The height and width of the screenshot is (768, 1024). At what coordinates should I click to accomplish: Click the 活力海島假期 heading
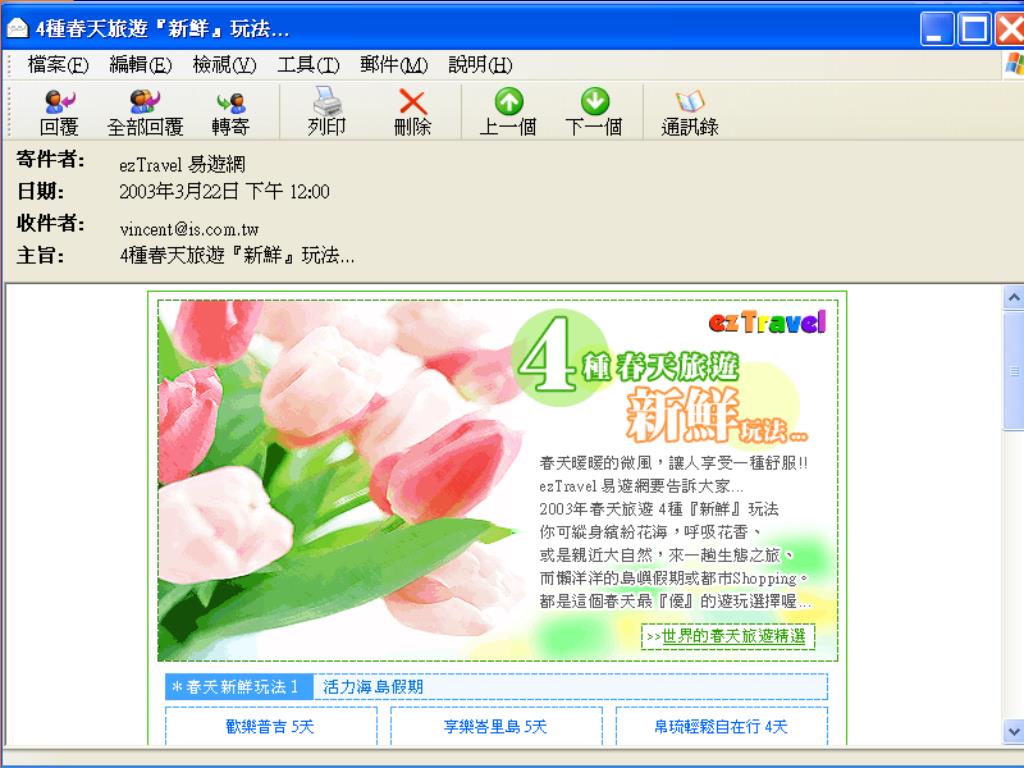click(373, 686)
